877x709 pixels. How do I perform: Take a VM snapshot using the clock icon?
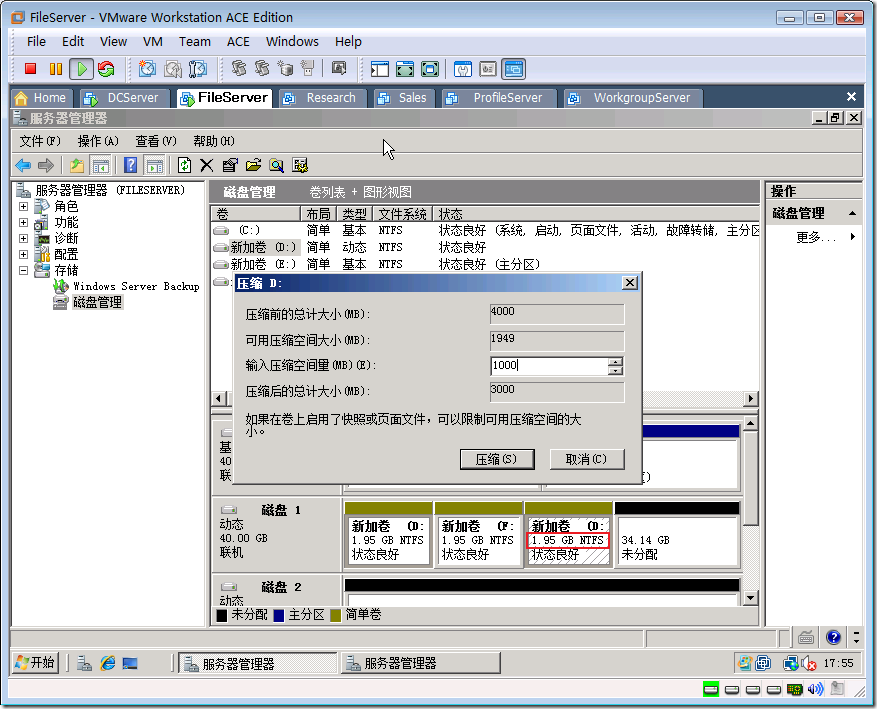point(147,69)
